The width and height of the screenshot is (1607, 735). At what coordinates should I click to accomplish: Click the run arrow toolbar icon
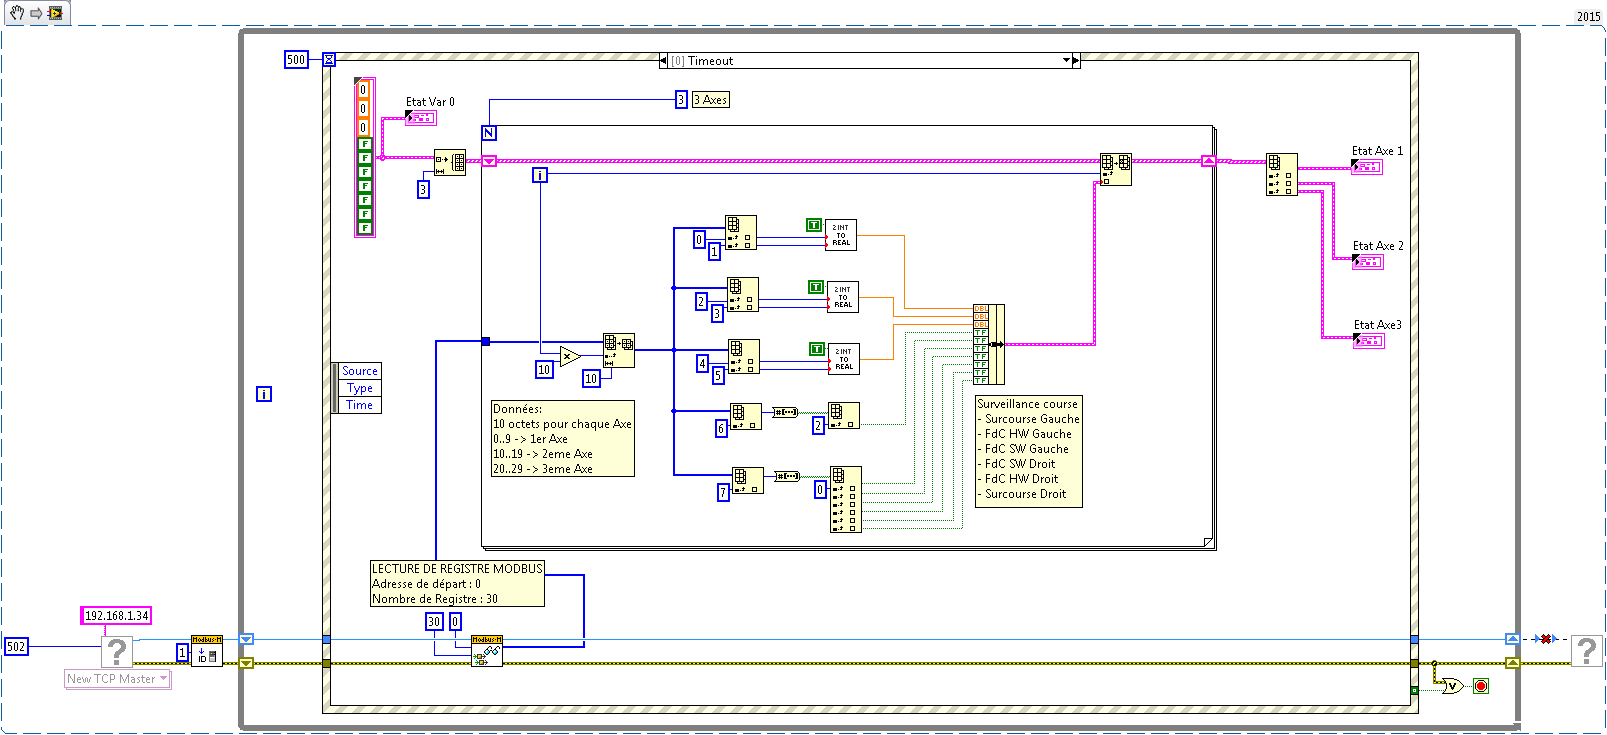pos(36,13)
